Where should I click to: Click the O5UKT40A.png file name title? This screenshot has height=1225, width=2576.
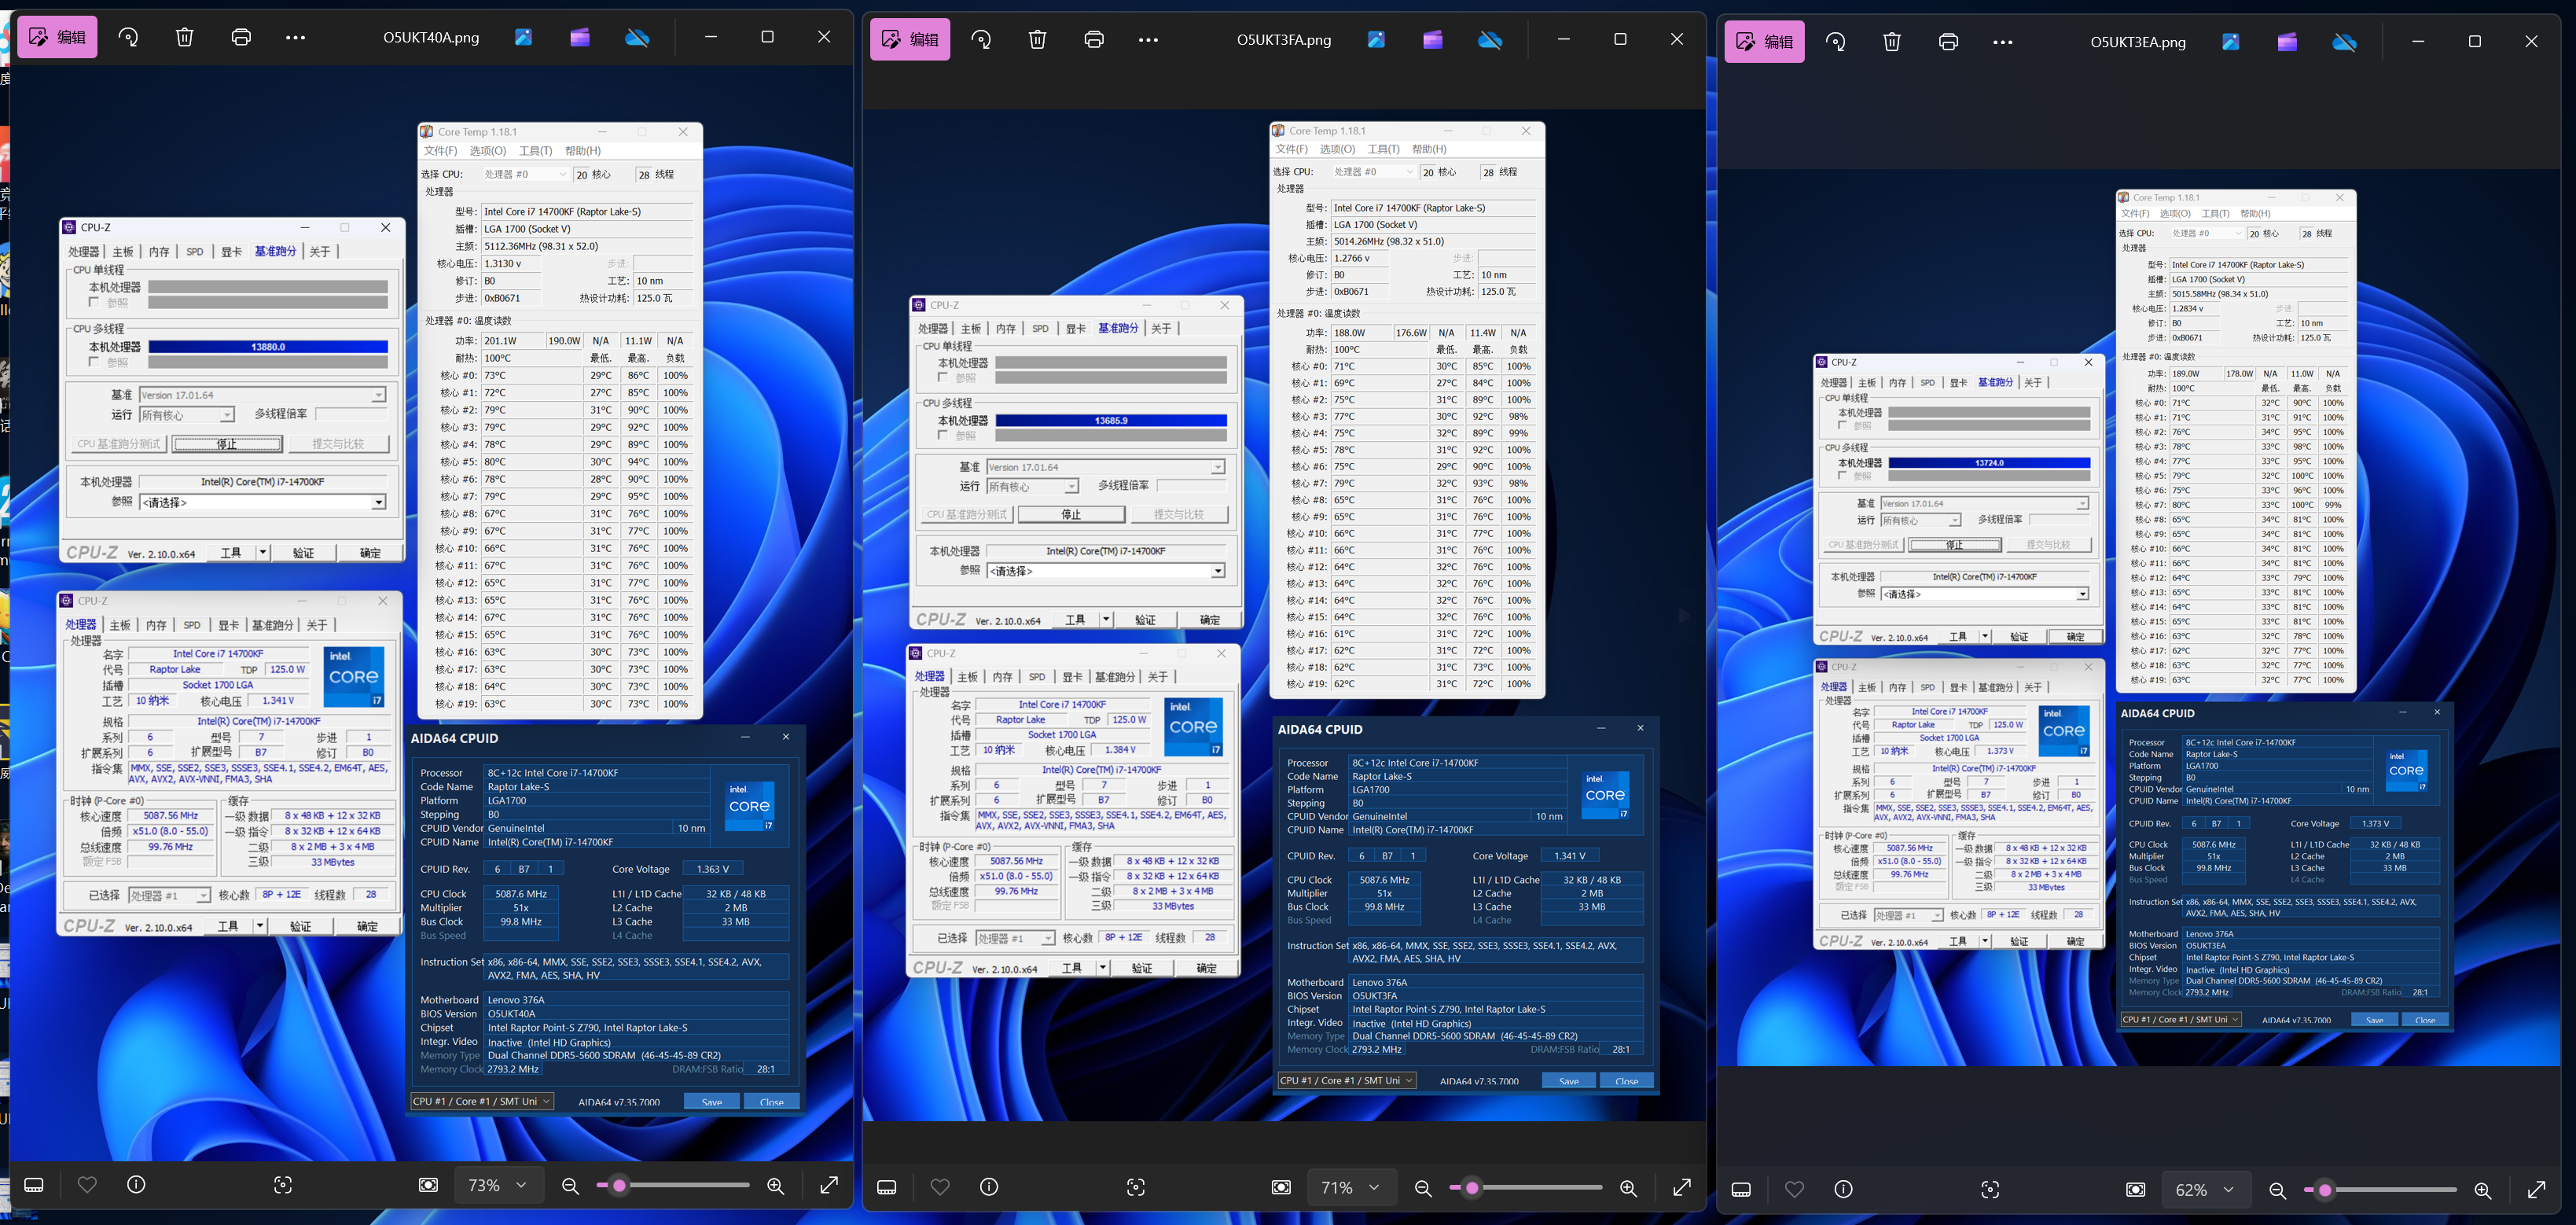(x=431, y=38)
